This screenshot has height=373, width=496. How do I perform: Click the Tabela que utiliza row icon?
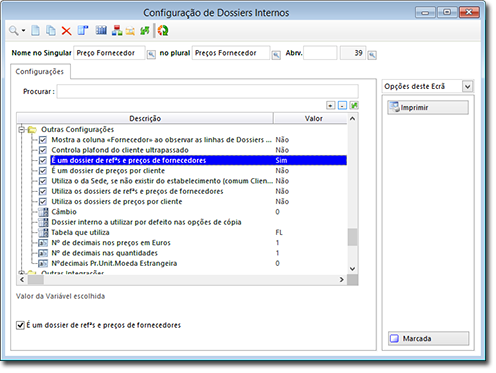point(43,233)
